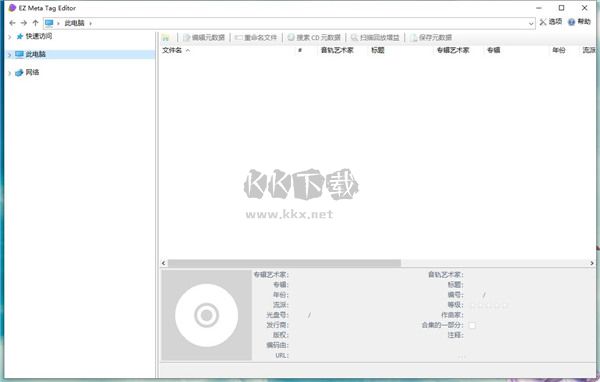Click the 注释 field in details panel
600x382 pixels.
pos(530,335)
